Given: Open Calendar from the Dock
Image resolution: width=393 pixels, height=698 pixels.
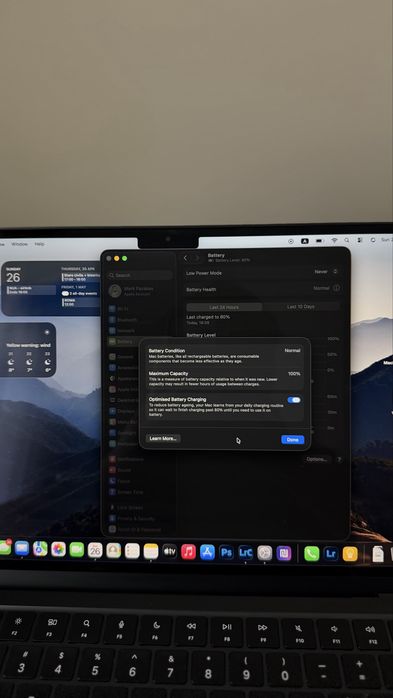Looking at the screenshot, I should (95, 550).
